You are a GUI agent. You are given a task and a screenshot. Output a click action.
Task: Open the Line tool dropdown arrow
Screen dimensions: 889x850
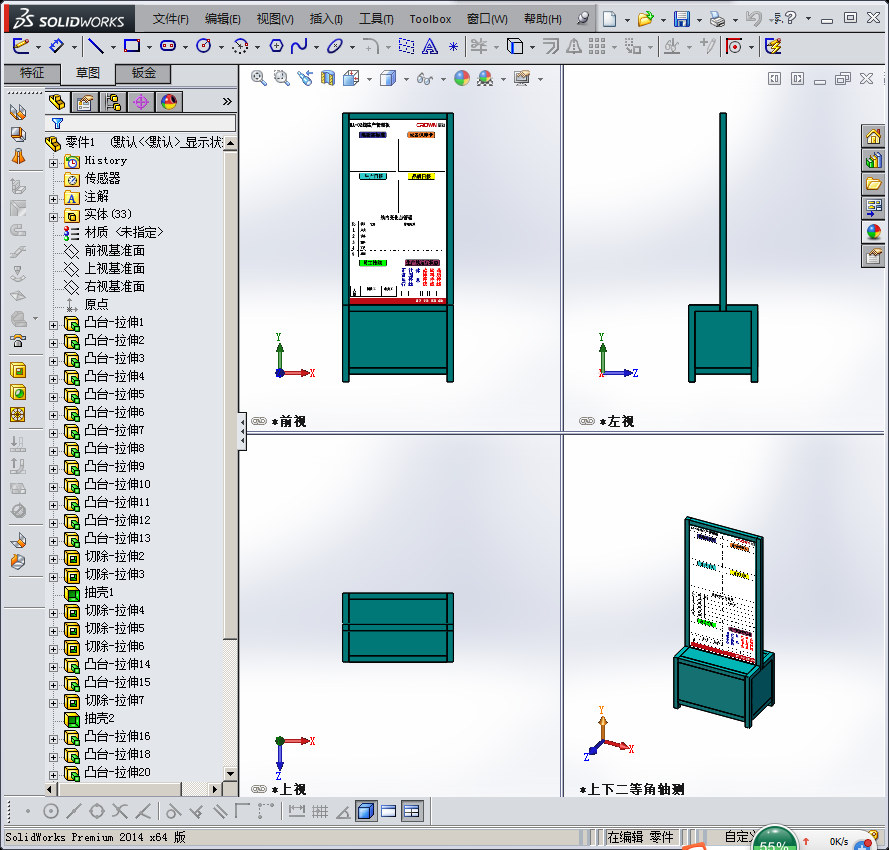(113, 47)
